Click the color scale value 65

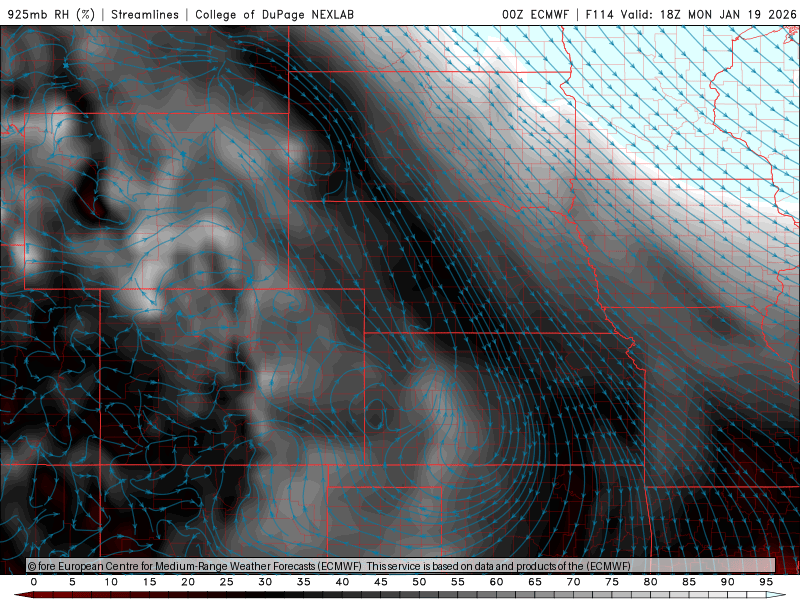pos(535,582)
